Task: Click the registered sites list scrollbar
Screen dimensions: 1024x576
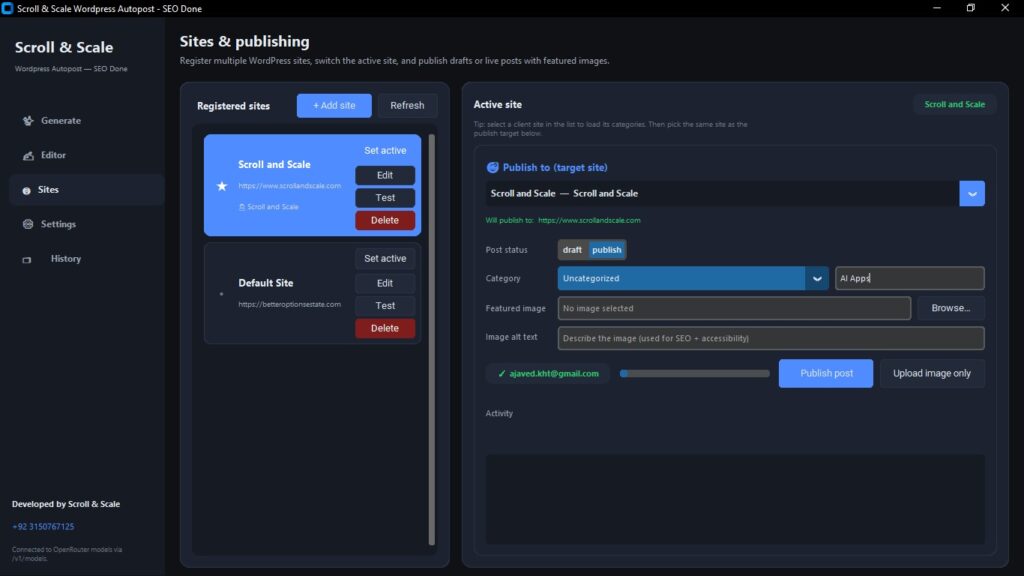Action: (431, 340)
